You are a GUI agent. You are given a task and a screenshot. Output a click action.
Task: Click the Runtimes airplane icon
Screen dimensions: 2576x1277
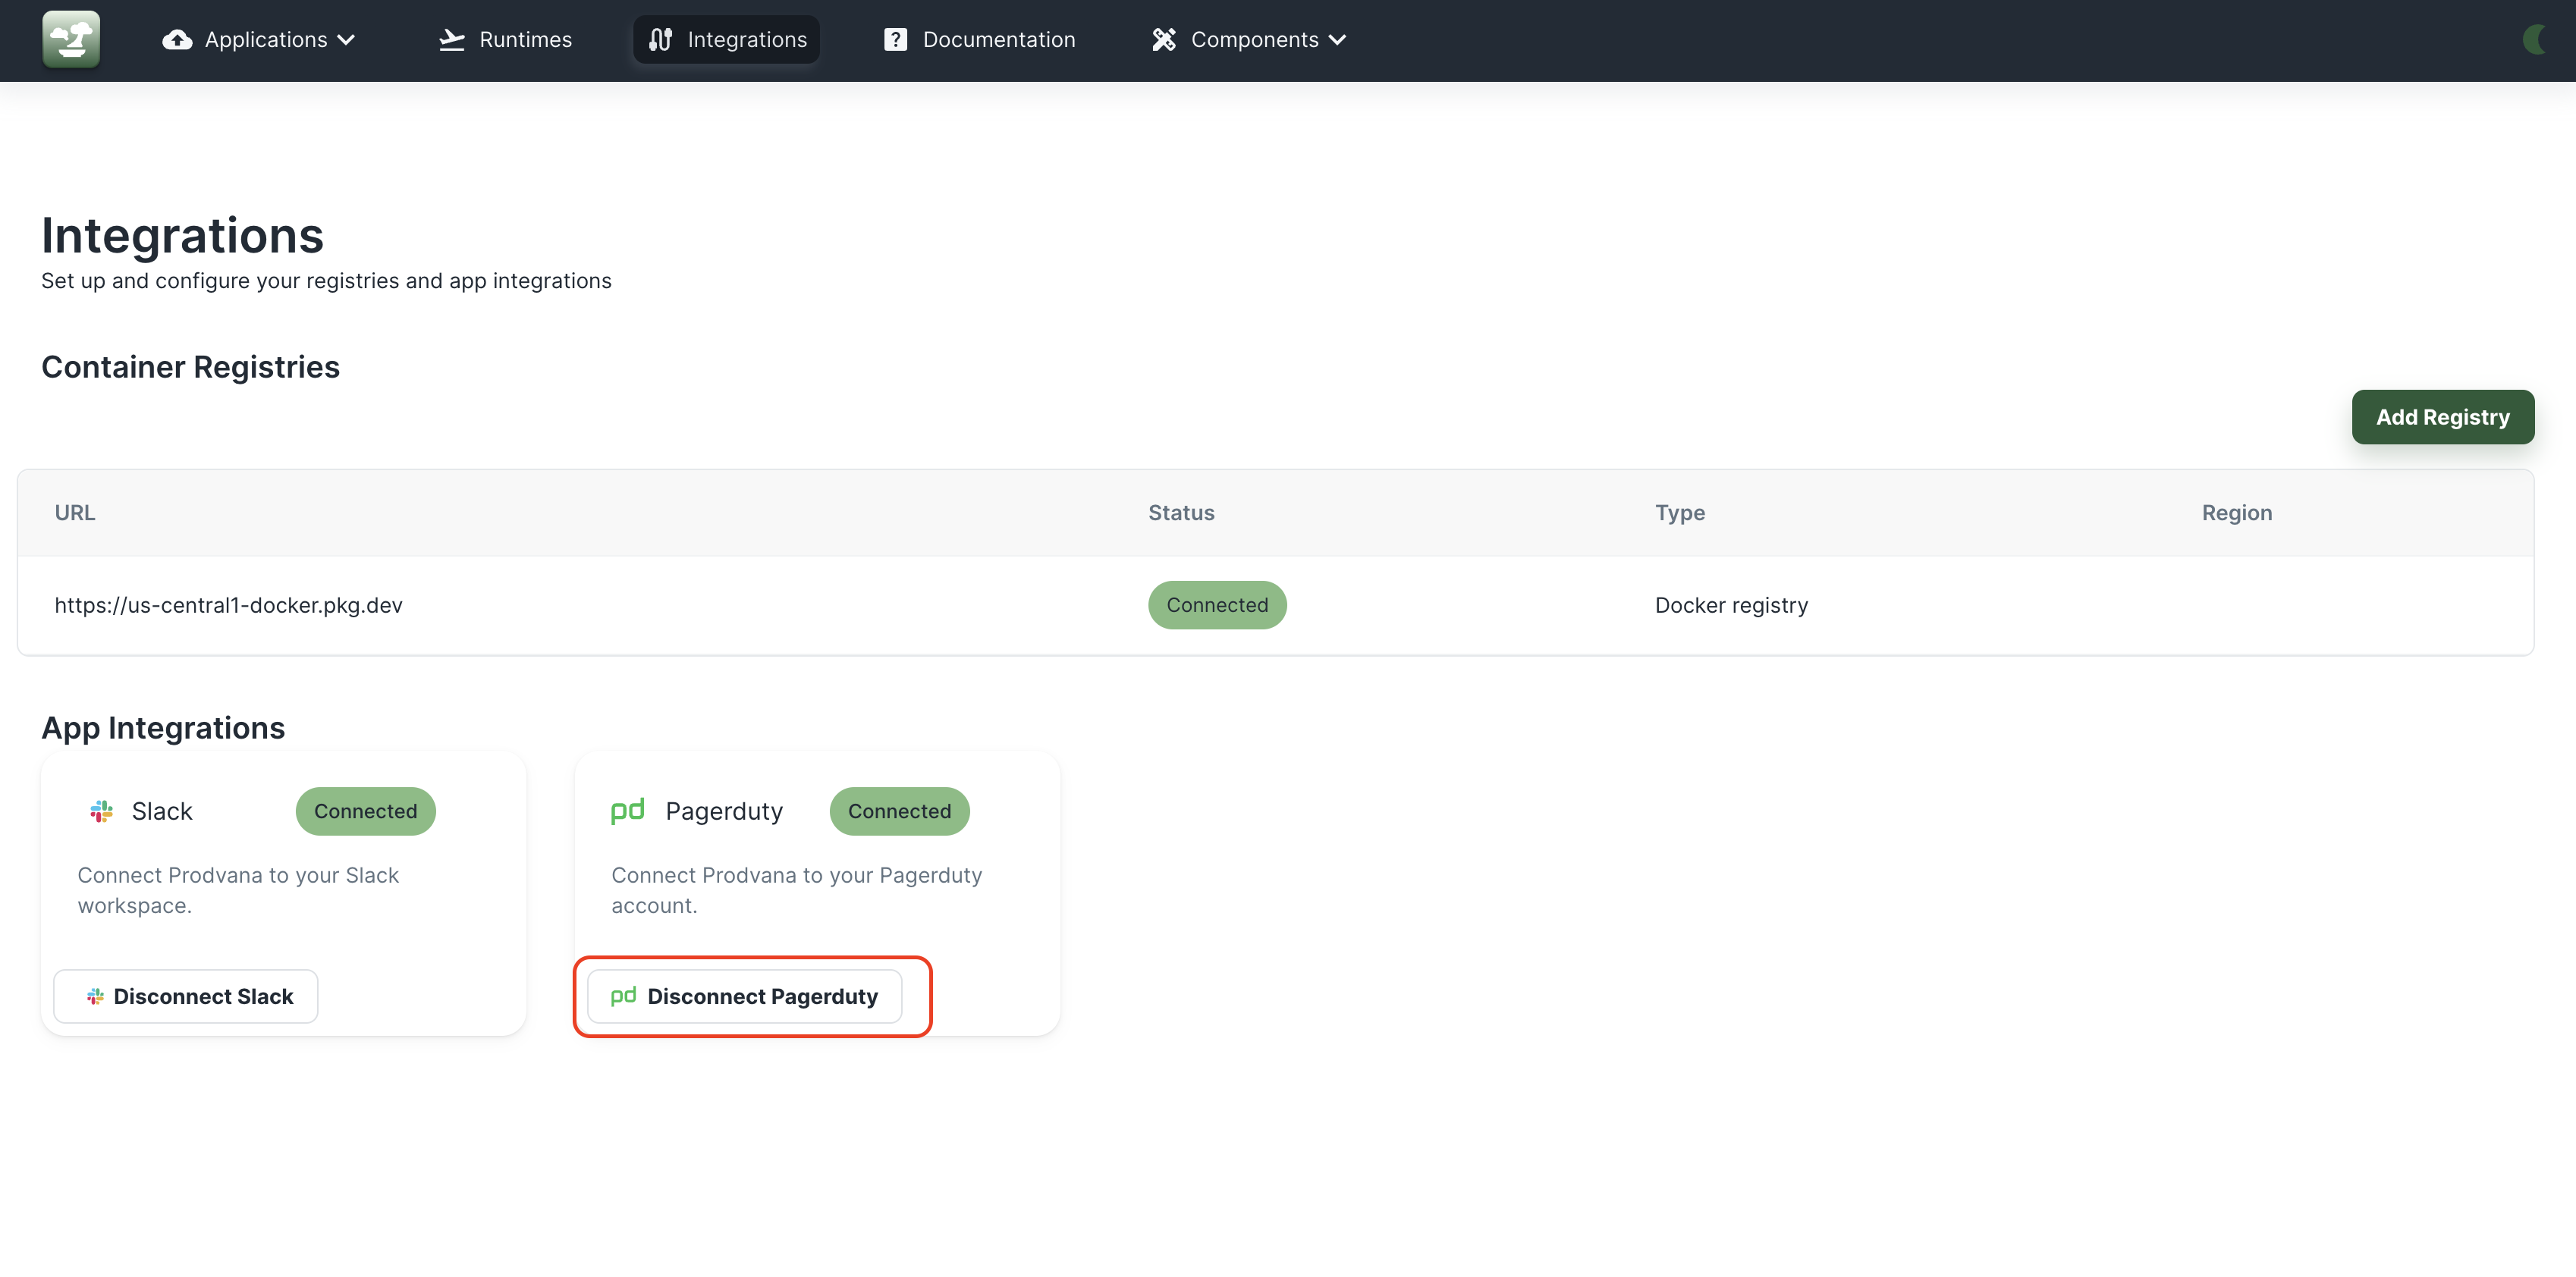coord(452,40)
